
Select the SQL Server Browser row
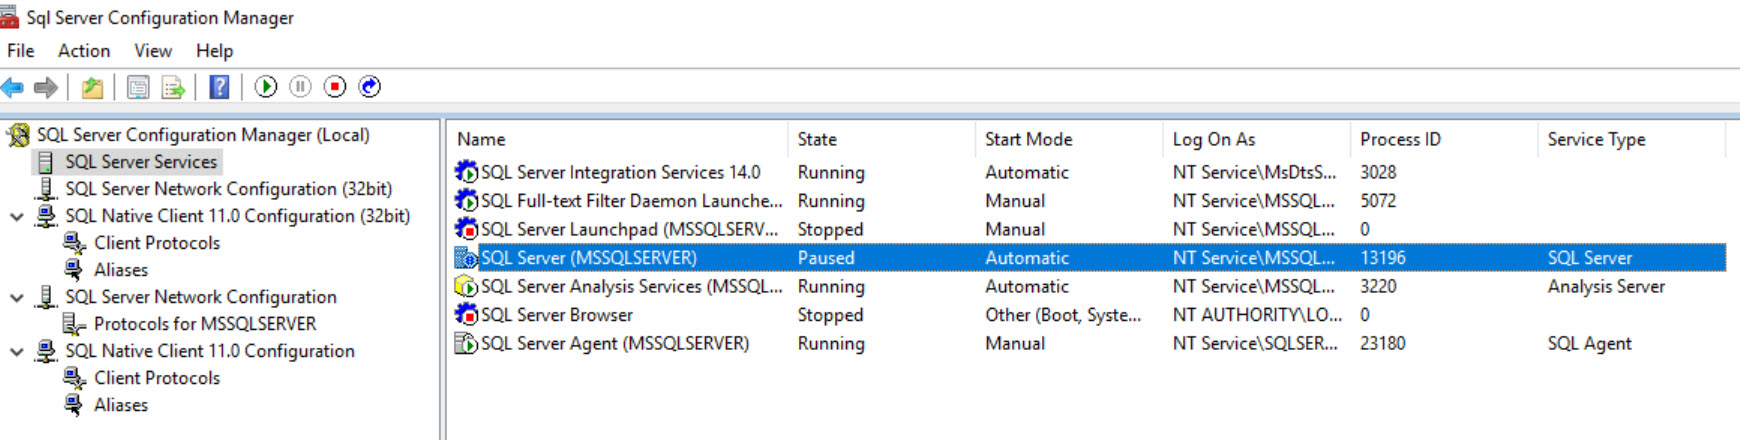1089,315
